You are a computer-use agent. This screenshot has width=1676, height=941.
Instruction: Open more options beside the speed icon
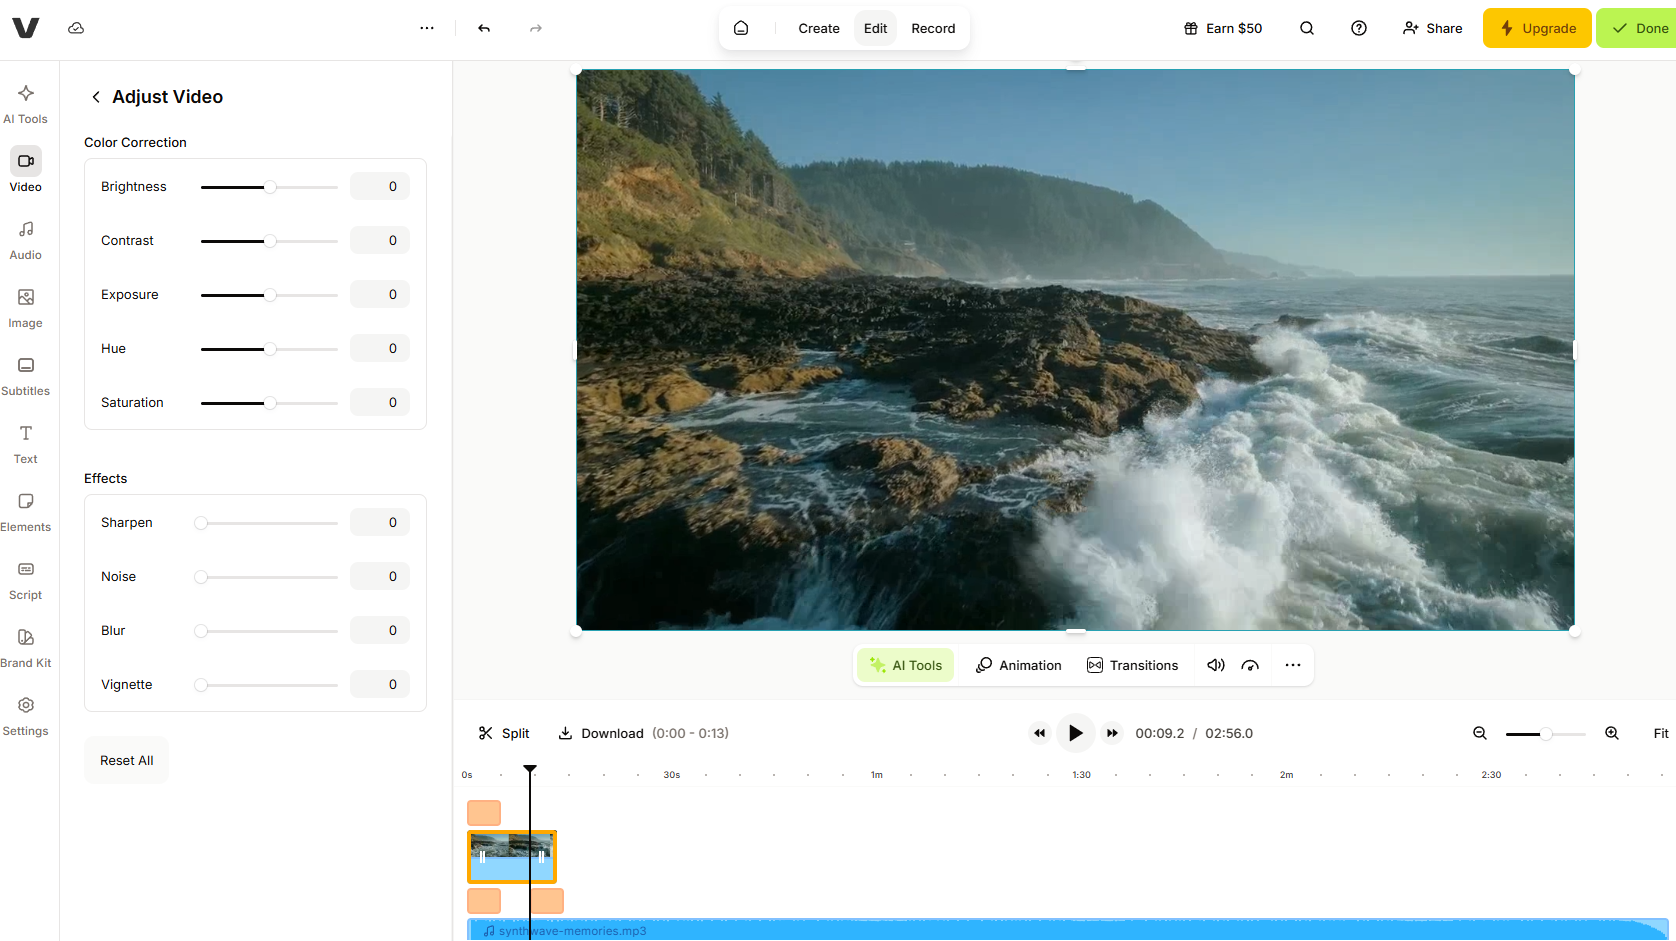pyautogui.click(x=1293, y=665)
